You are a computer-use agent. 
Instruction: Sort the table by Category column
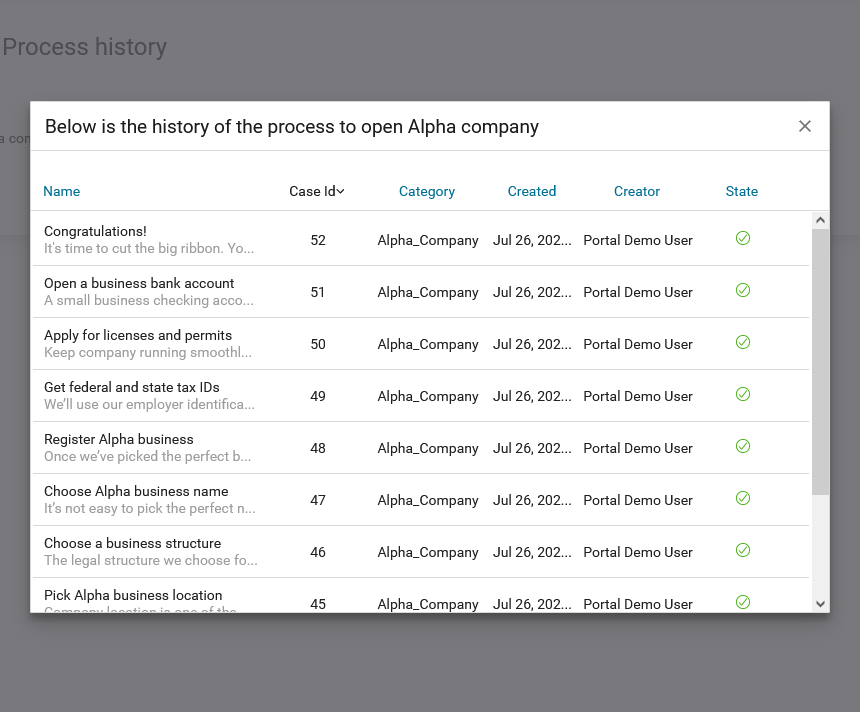coord(427,191)
